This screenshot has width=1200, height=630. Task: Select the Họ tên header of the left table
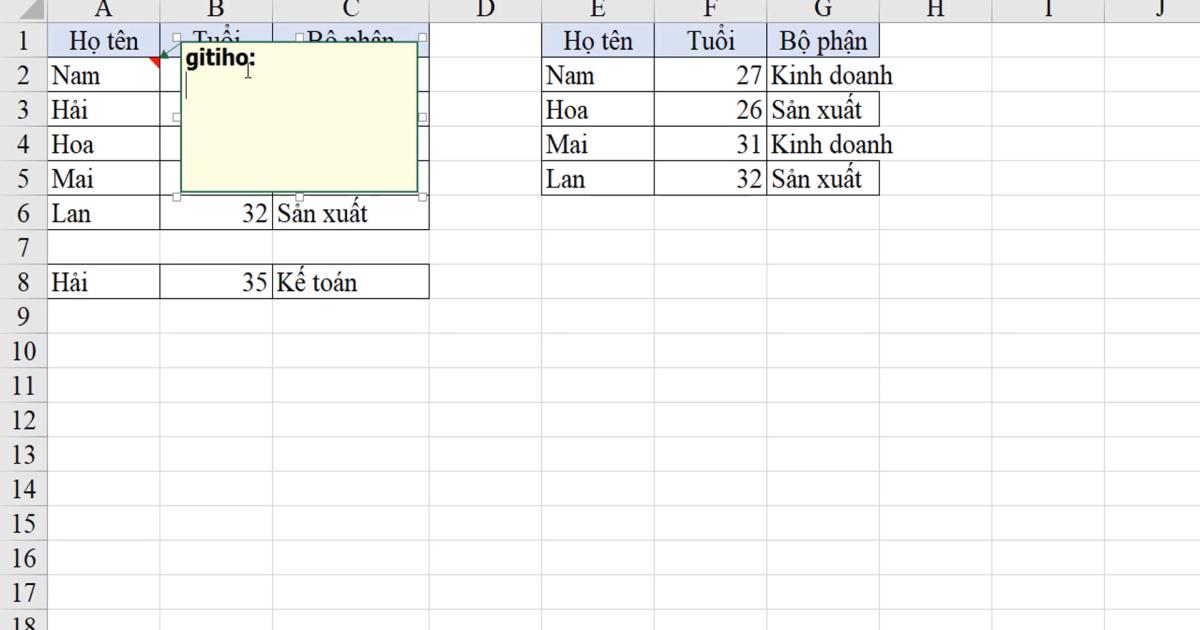click(x=102, y=41)
